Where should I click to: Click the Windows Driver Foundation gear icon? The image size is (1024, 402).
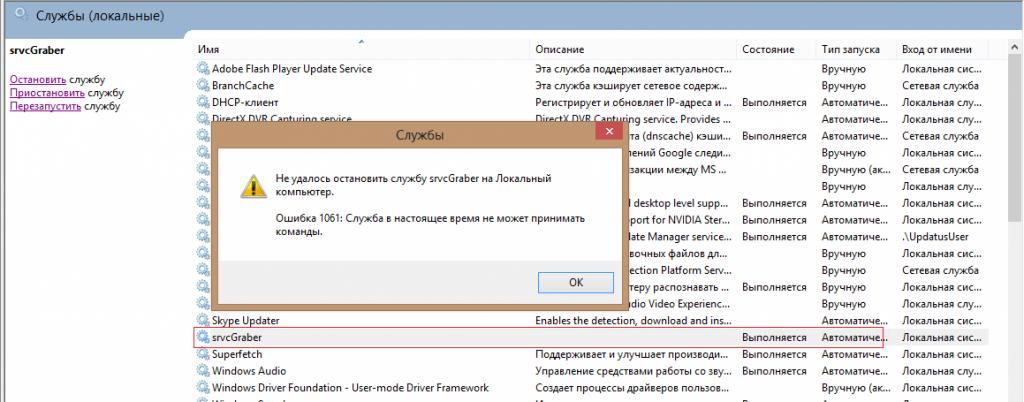pos(203,388)
